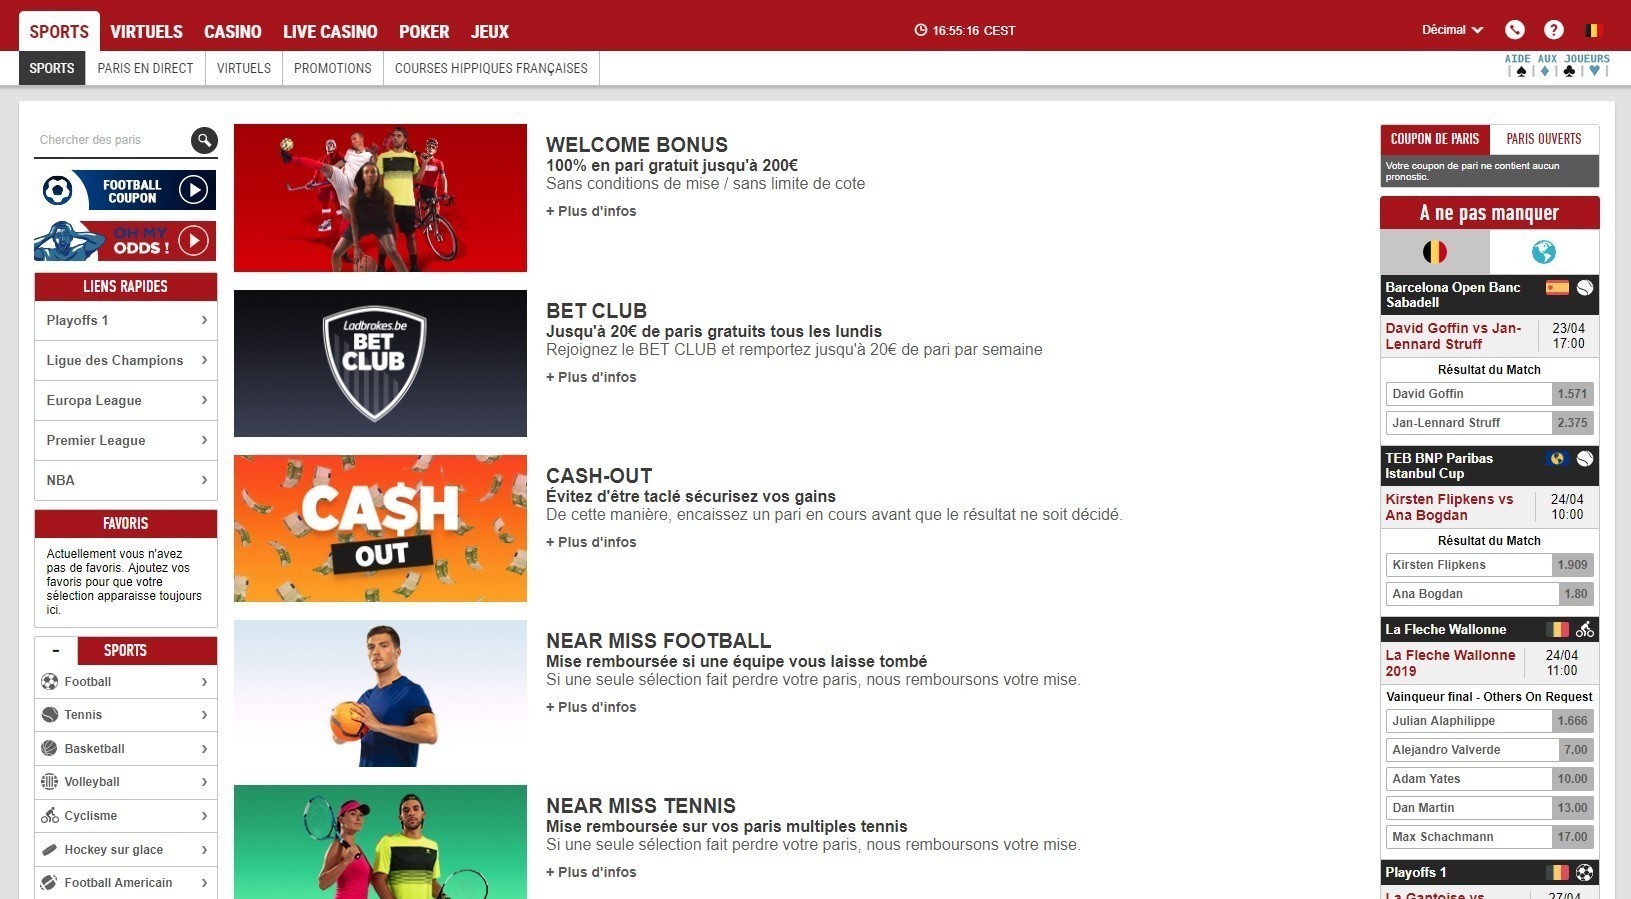Open the Poker top menu
This screenshot has width=1631, height=899.
[424, 32]
